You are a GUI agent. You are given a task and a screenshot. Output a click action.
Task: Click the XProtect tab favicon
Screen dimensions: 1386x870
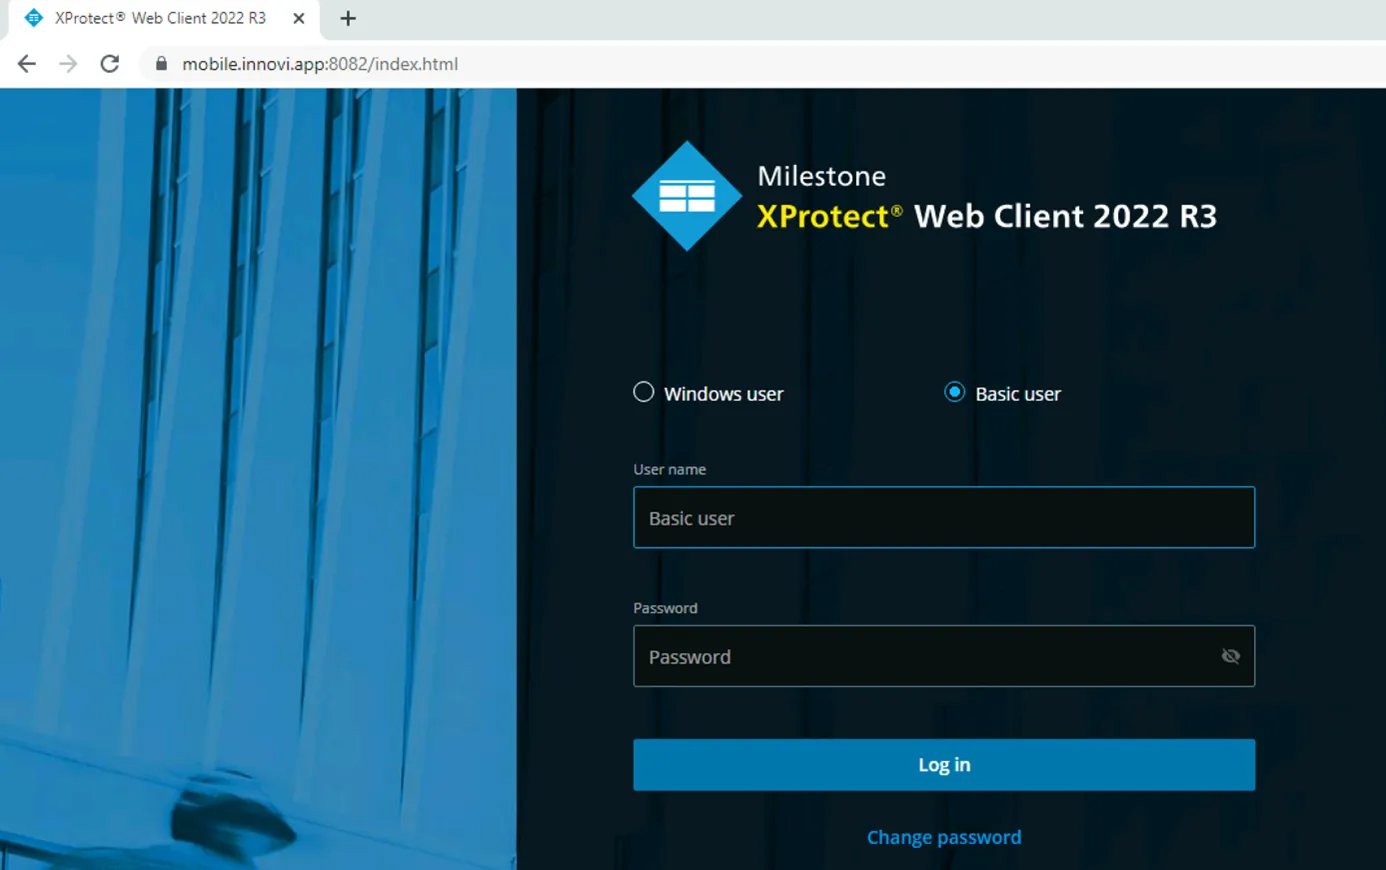coord(33,18)
